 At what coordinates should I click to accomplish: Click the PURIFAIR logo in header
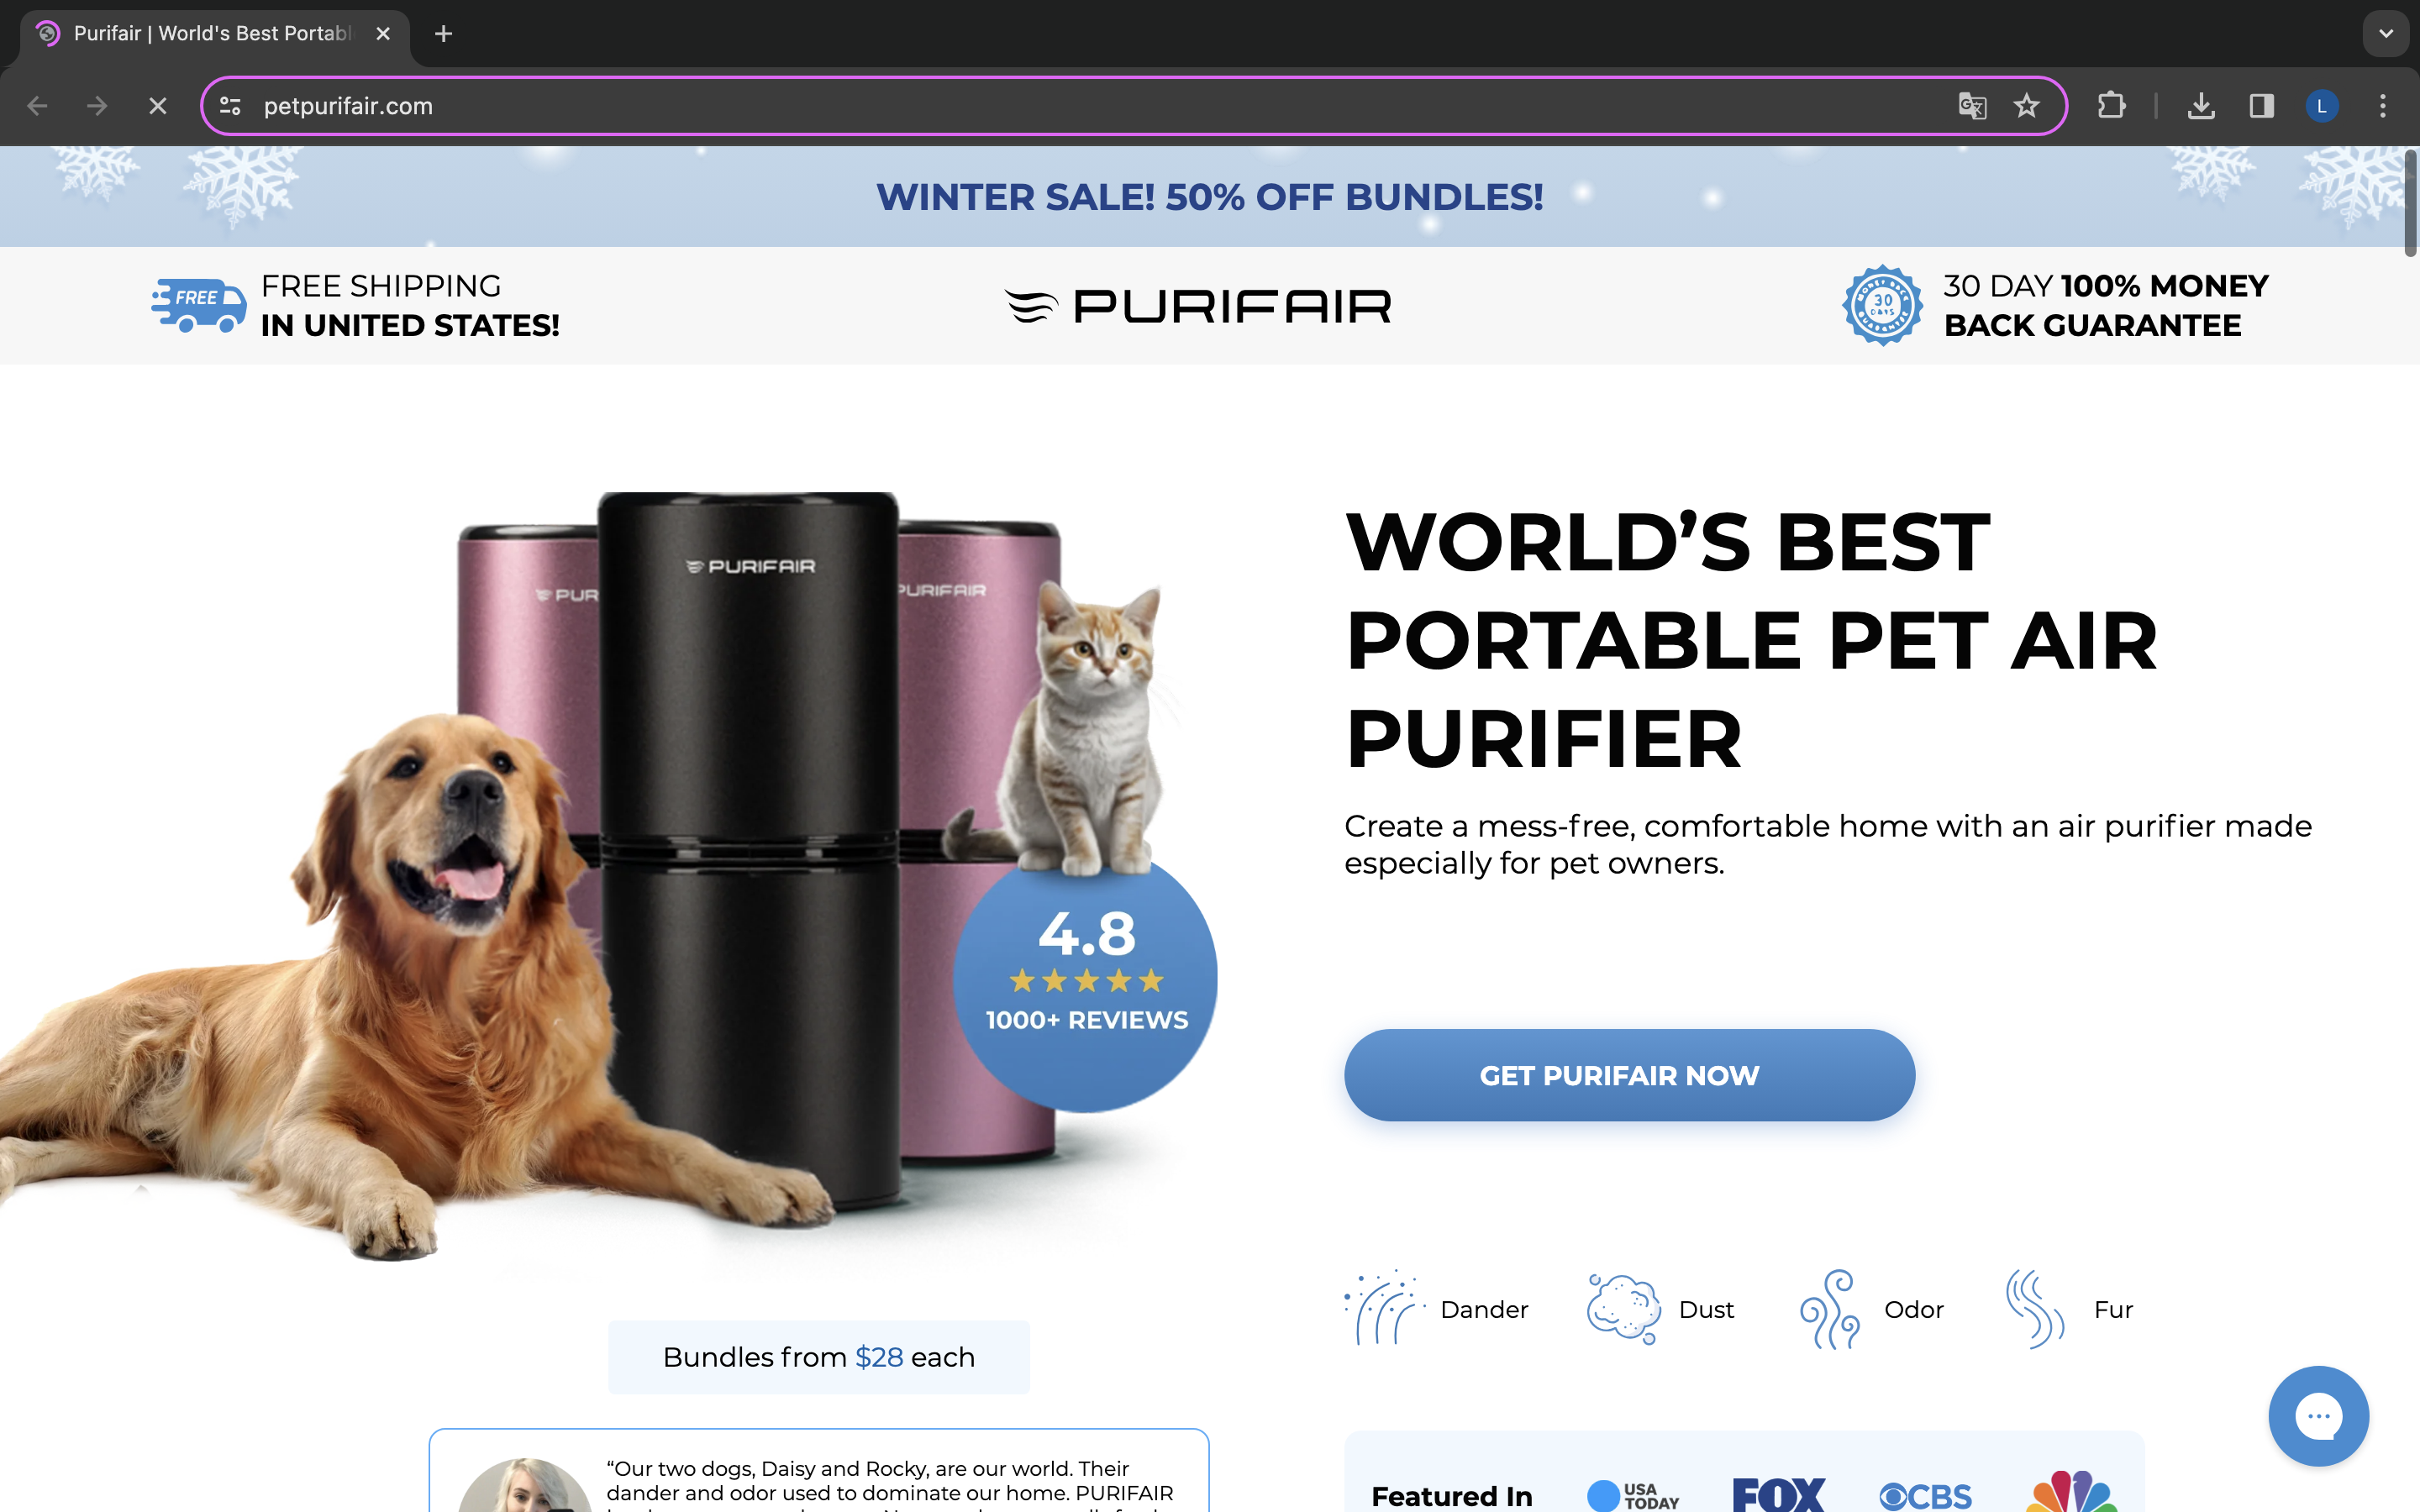1198,306
